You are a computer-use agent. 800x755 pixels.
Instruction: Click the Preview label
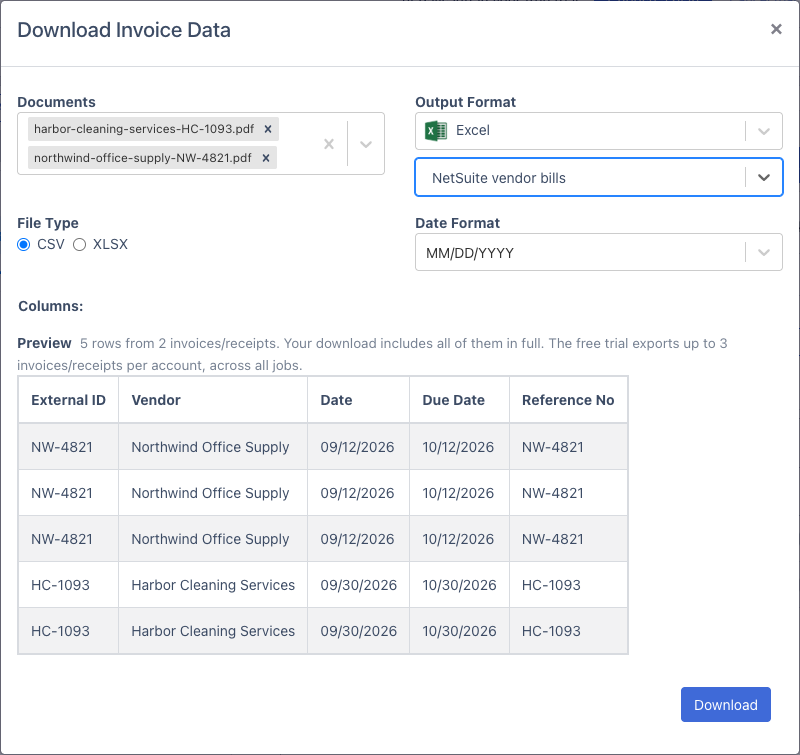click(x=44, y=343)
